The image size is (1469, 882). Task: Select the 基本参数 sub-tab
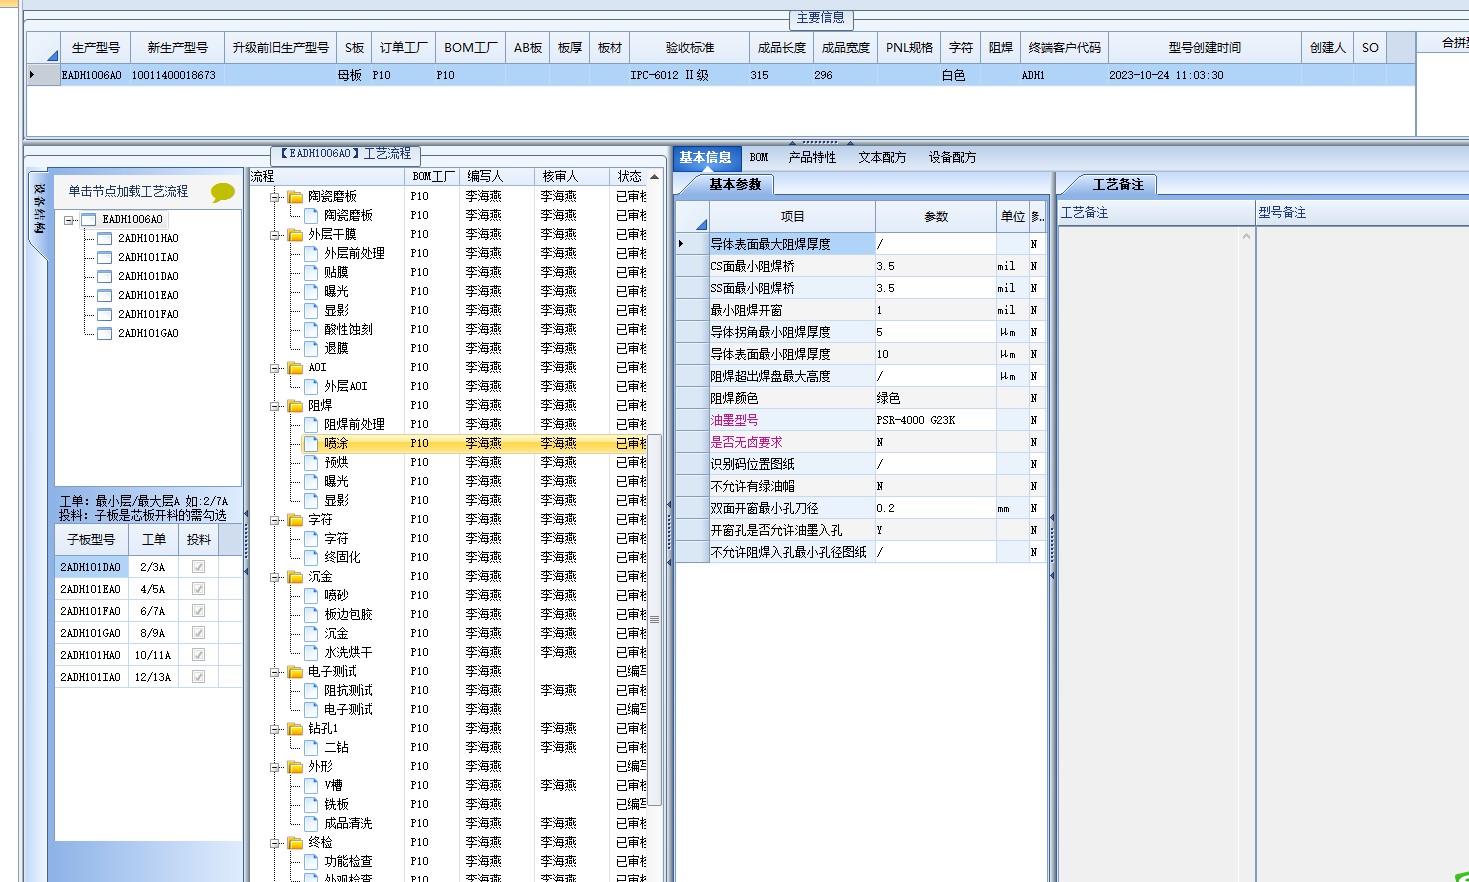(736, 184)
